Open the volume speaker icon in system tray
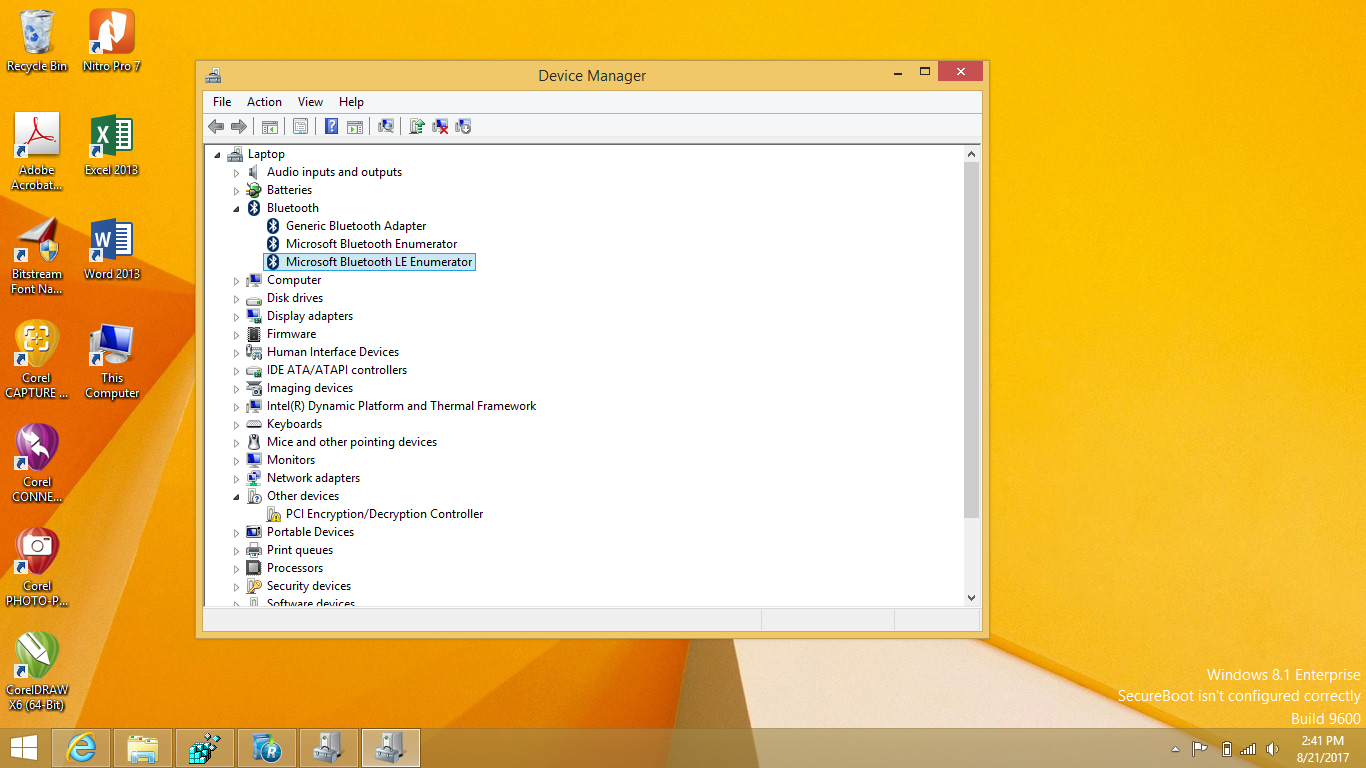This screenshot has width=1366, height=768. pyautogui.click(x=1272, y=749)
